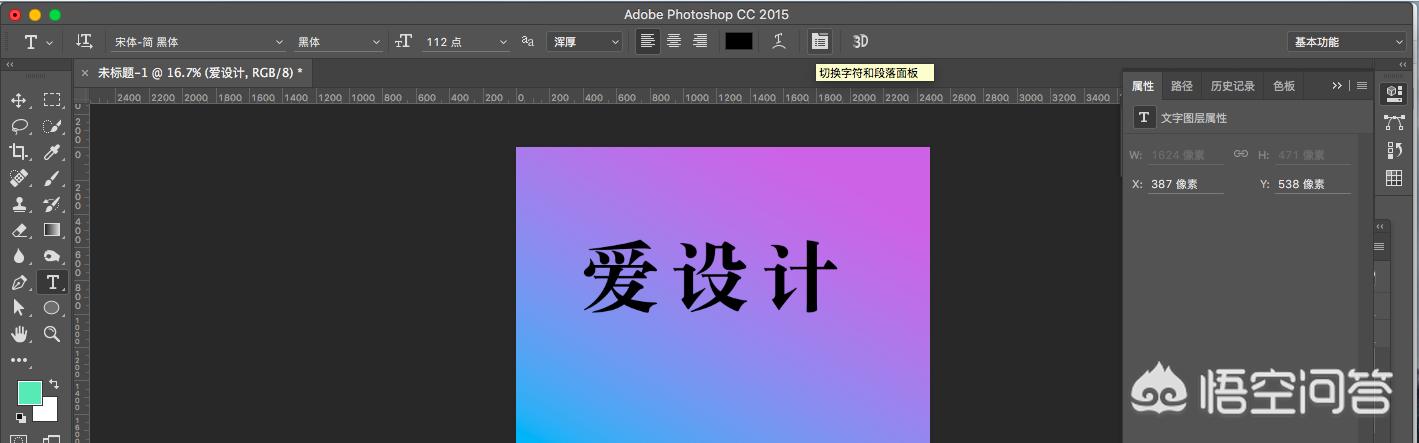The height and width of the screenshot is (443, 1419).
Task: Switch to 属性 tab
Action: [x=1143, y=86]
